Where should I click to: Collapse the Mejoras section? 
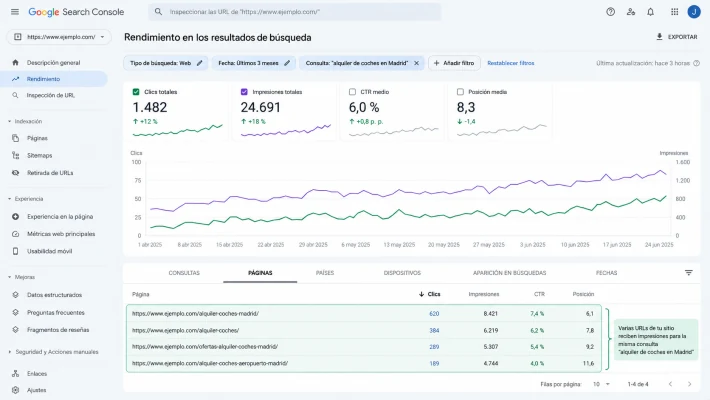click(10, 277)
